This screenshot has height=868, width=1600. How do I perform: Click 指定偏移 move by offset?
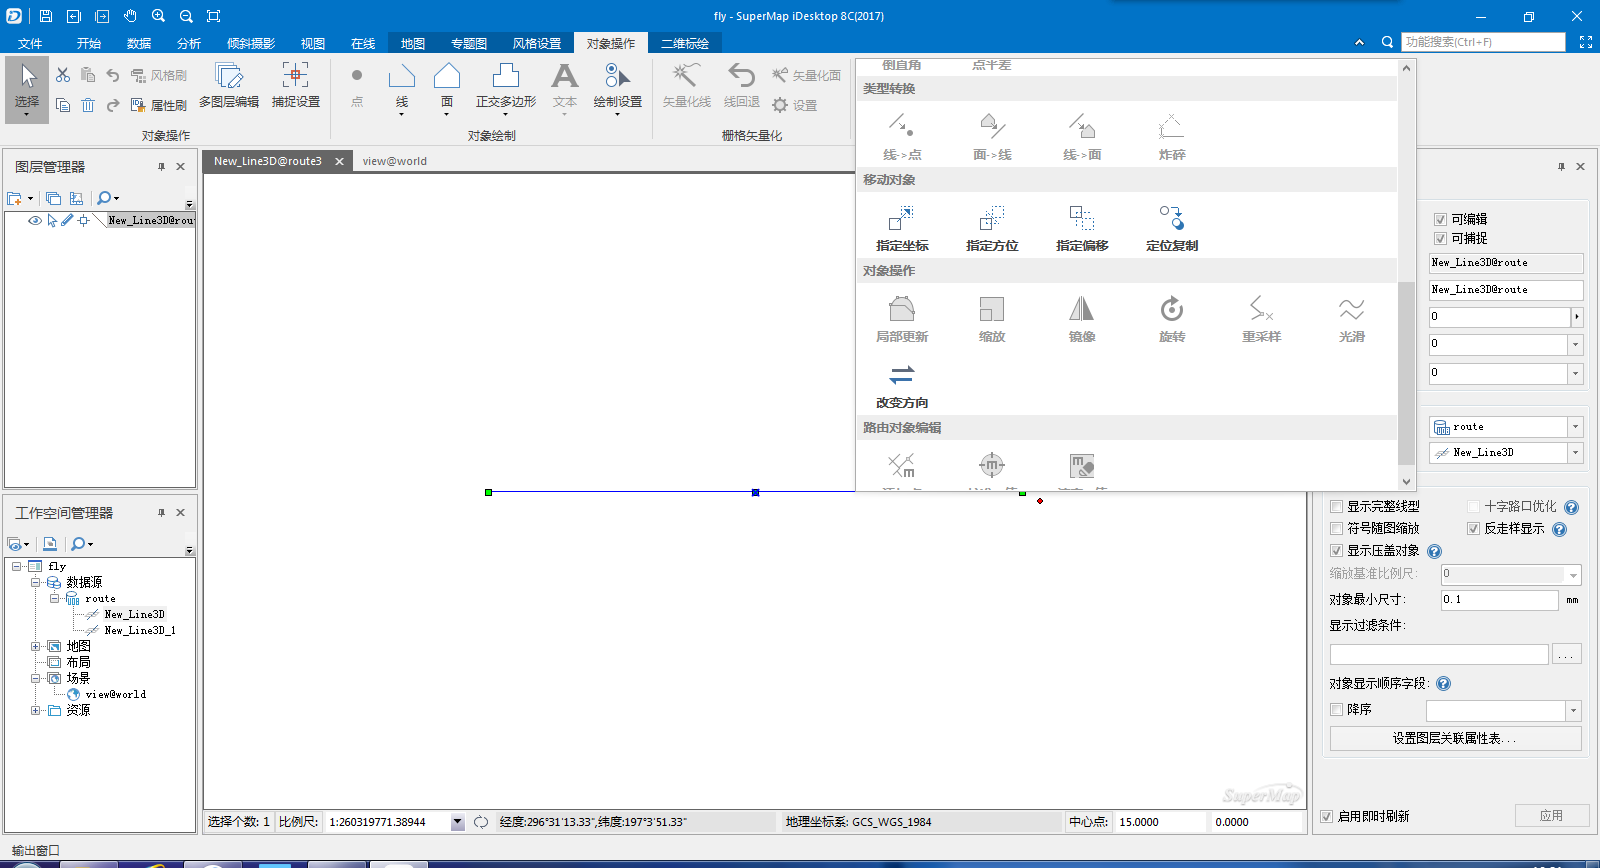coord(1082,228)
